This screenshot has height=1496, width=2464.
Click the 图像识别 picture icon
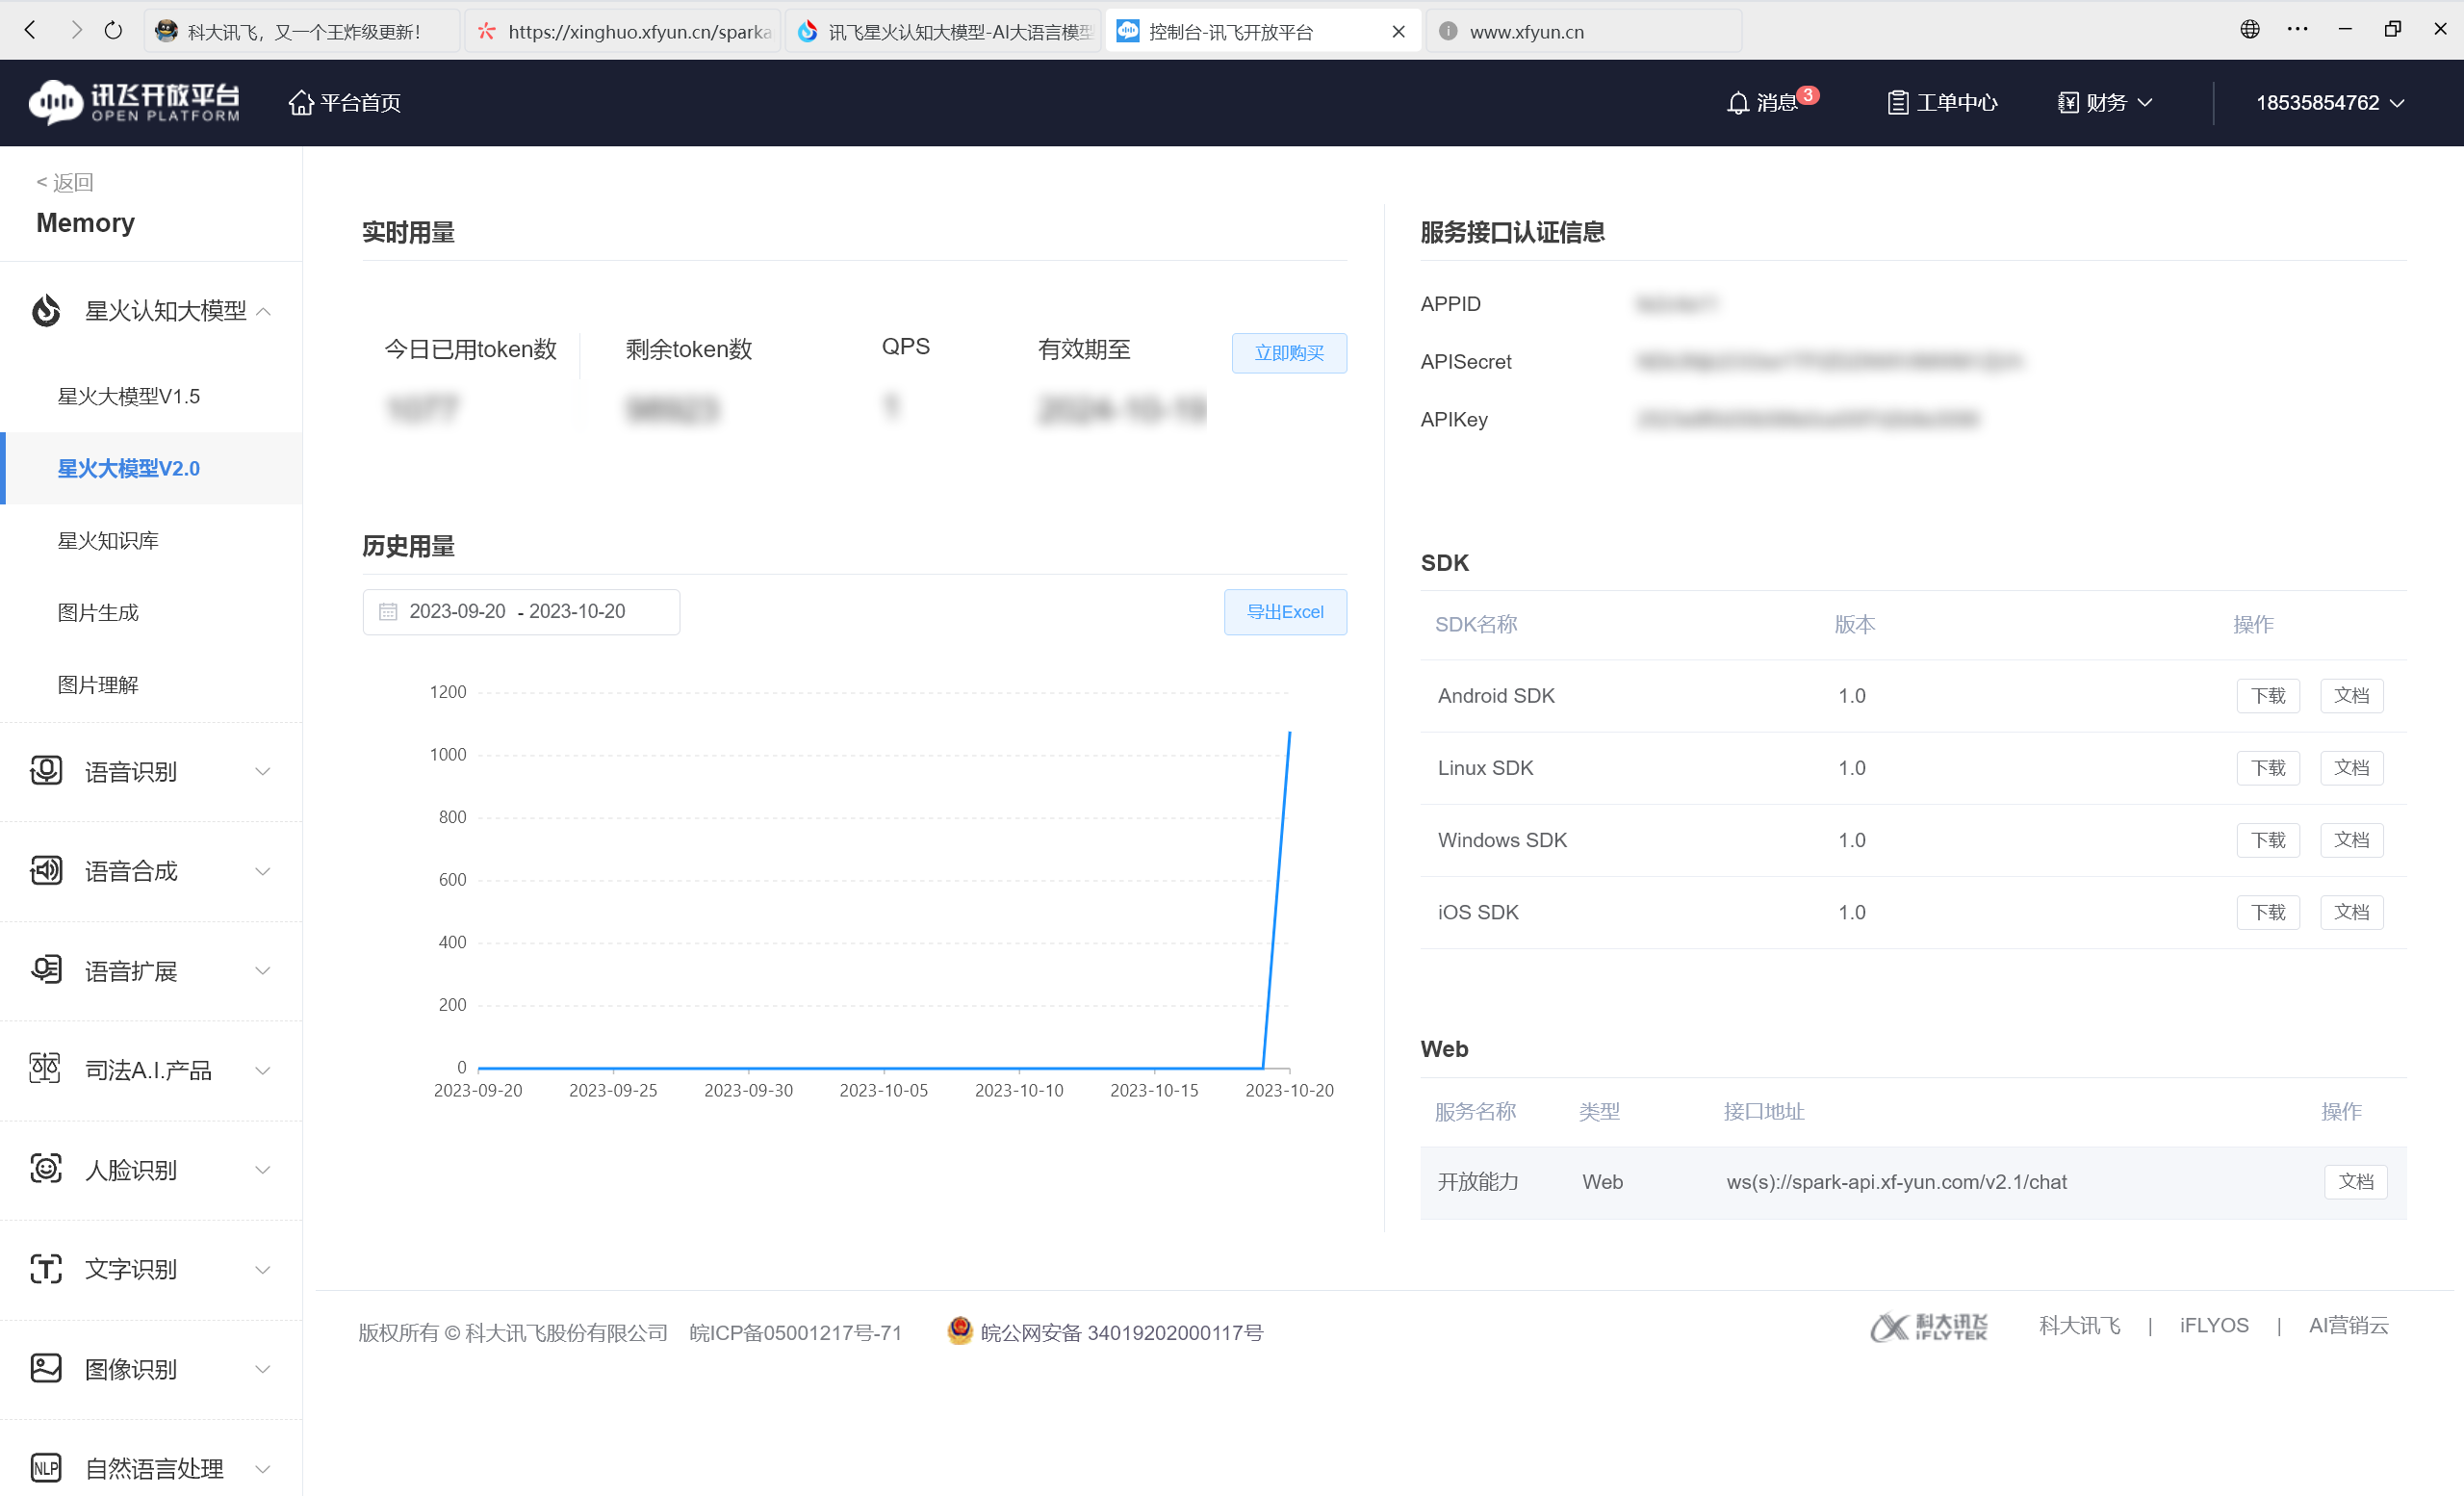46,1368
